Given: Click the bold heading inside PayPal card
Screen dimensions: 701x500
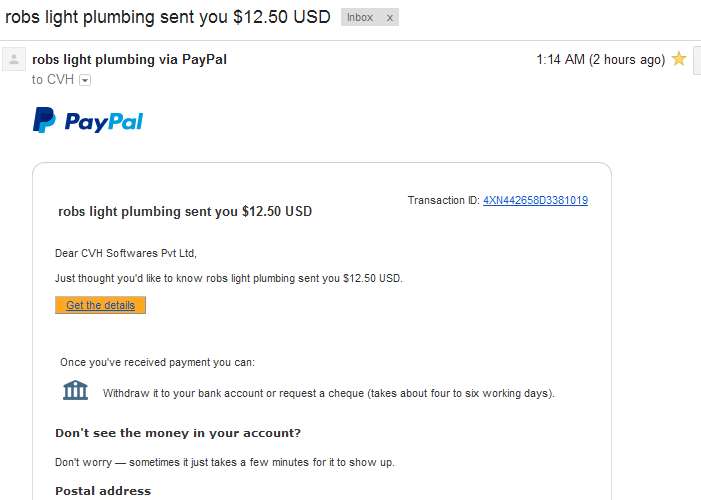Looking at the screenshot, I should pos(185,211).
